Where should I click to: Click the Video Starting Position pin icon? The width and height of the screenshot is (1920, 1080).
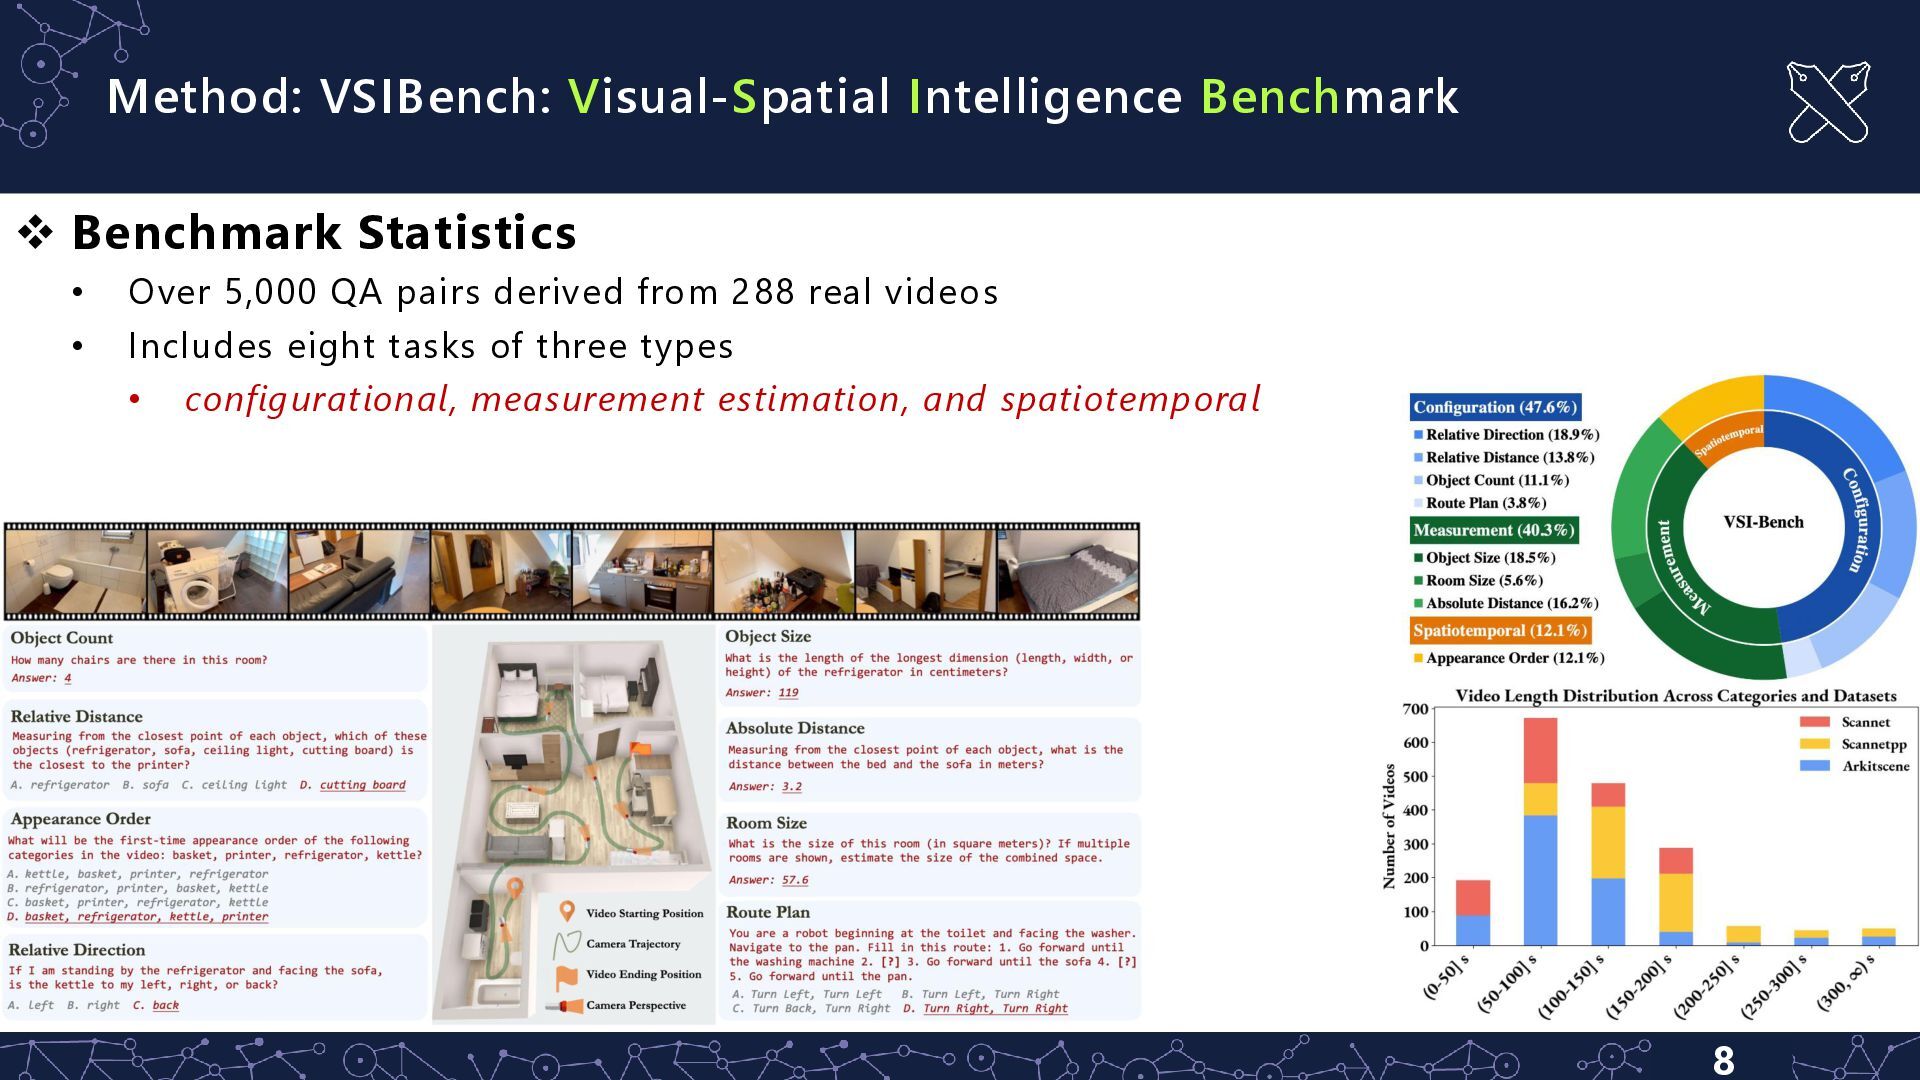566,912
